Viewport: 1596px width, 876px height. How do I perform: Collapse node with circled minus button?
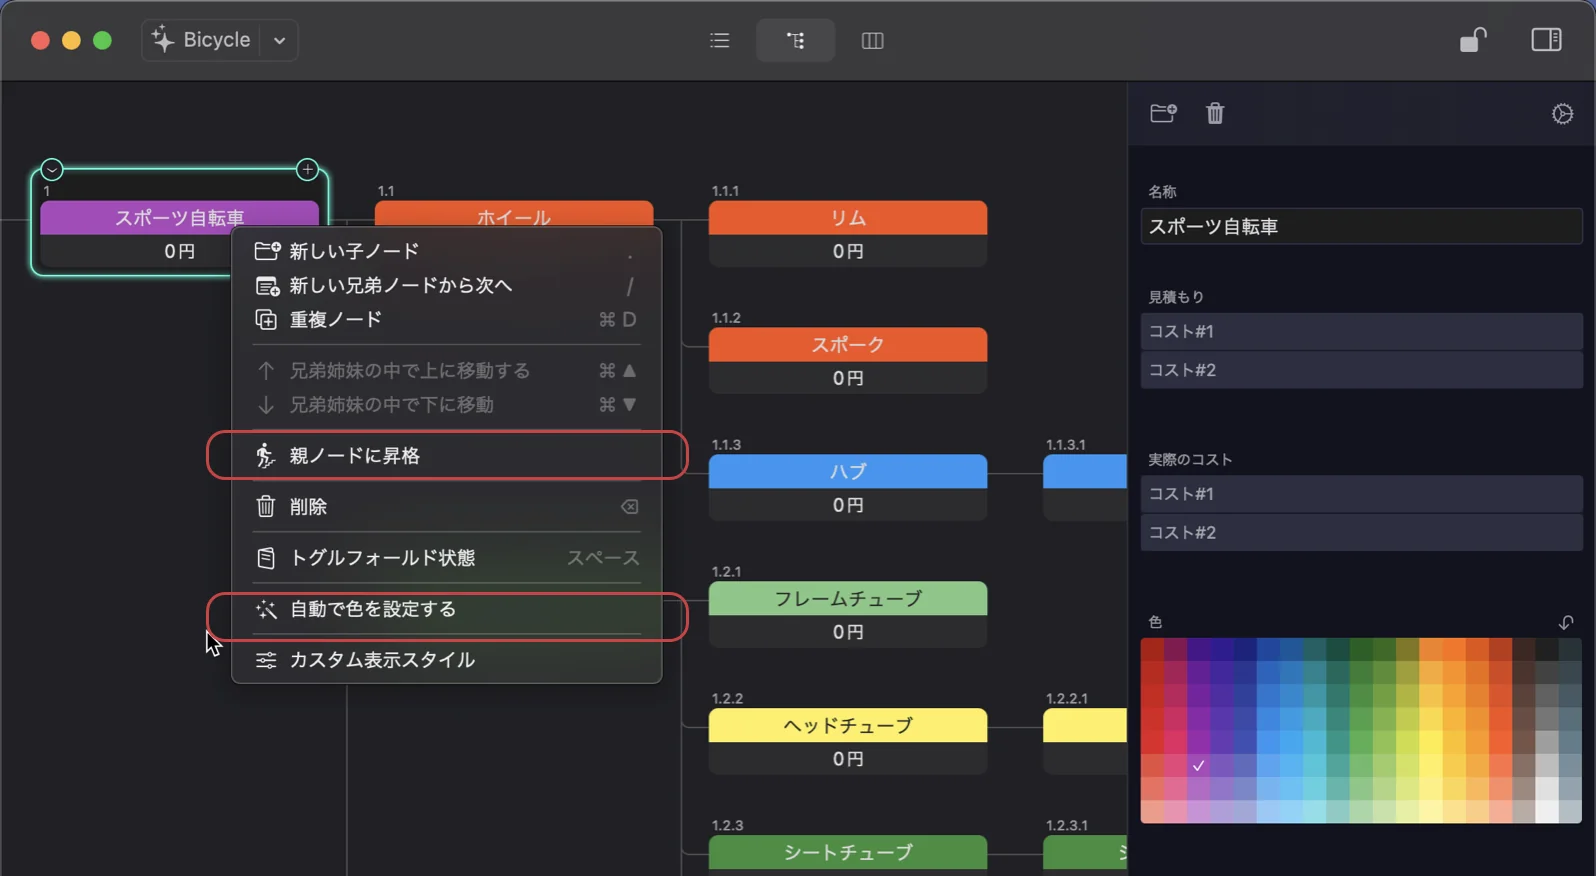click(52, 169)
